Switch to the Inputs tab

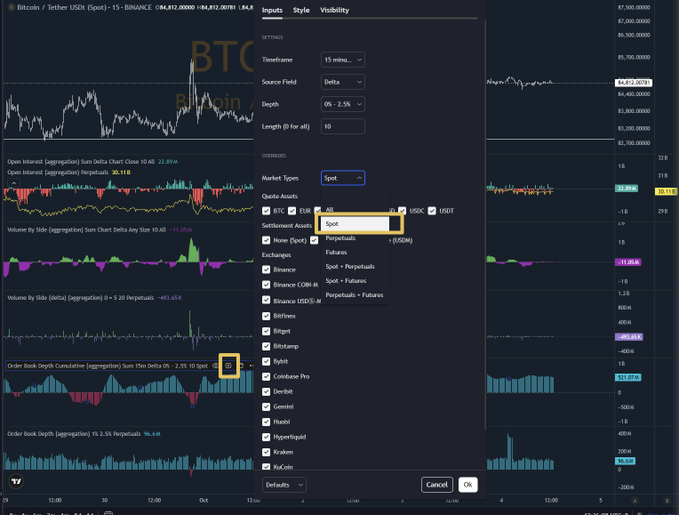[272, 10]
